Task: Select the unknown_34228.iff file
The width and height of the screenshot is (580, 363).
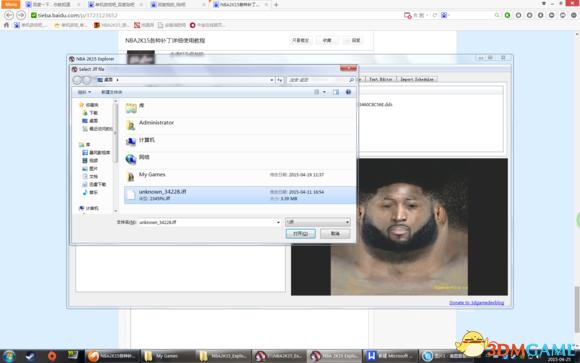Action: click(240, 195)
